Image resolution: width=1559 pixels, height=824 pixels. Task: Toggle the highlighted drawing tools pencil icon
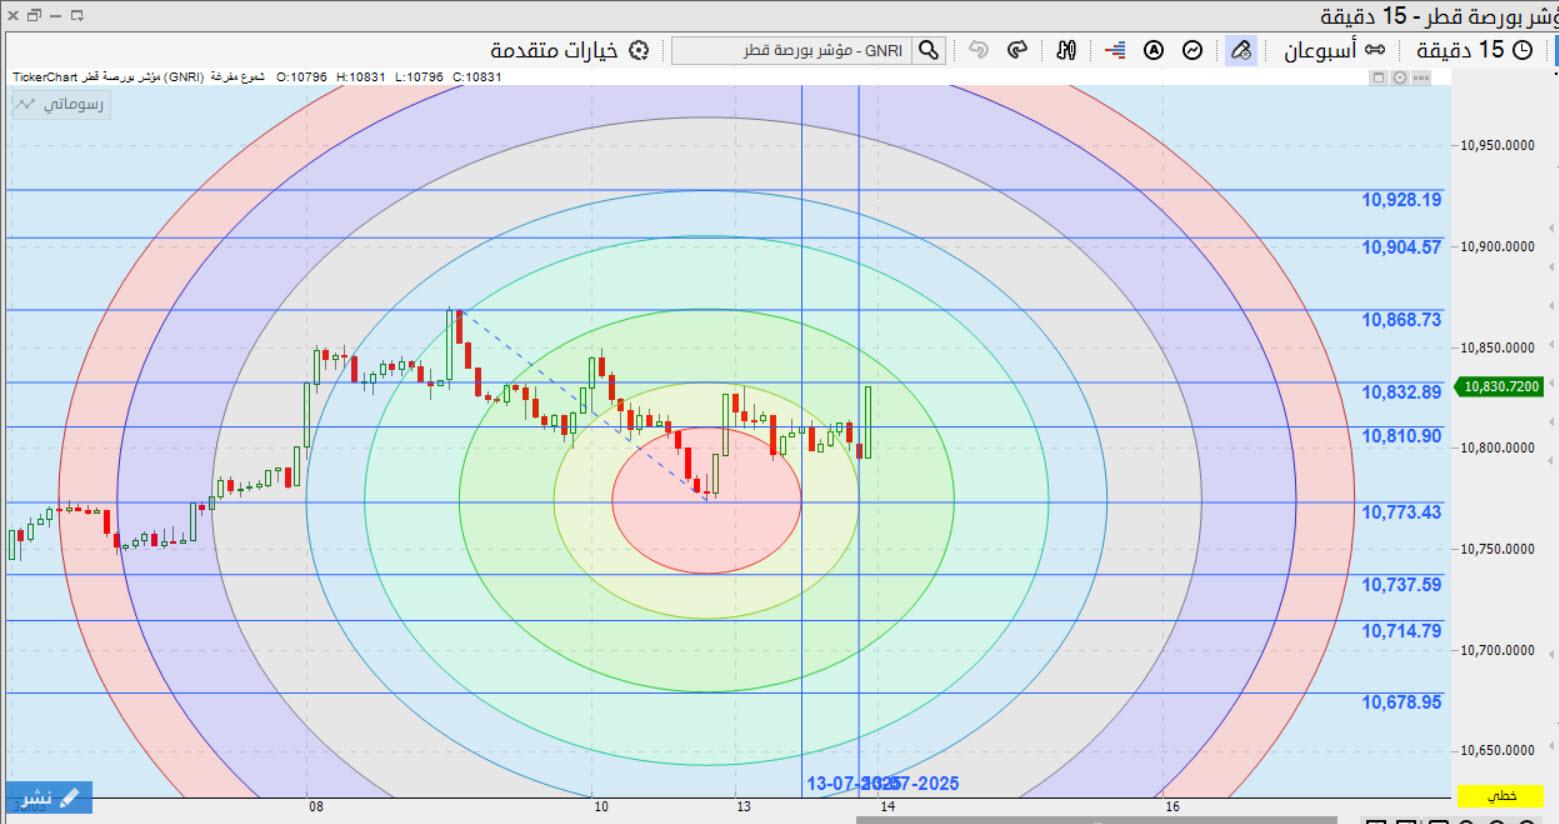tap(1241, 50)
